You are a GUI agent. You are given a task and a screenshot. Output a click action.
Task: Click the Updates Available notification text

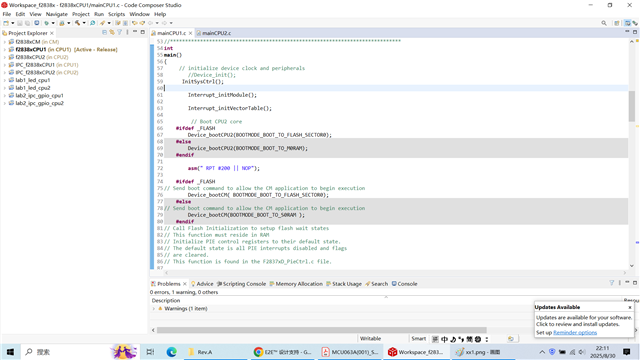(x=584, y=320)
